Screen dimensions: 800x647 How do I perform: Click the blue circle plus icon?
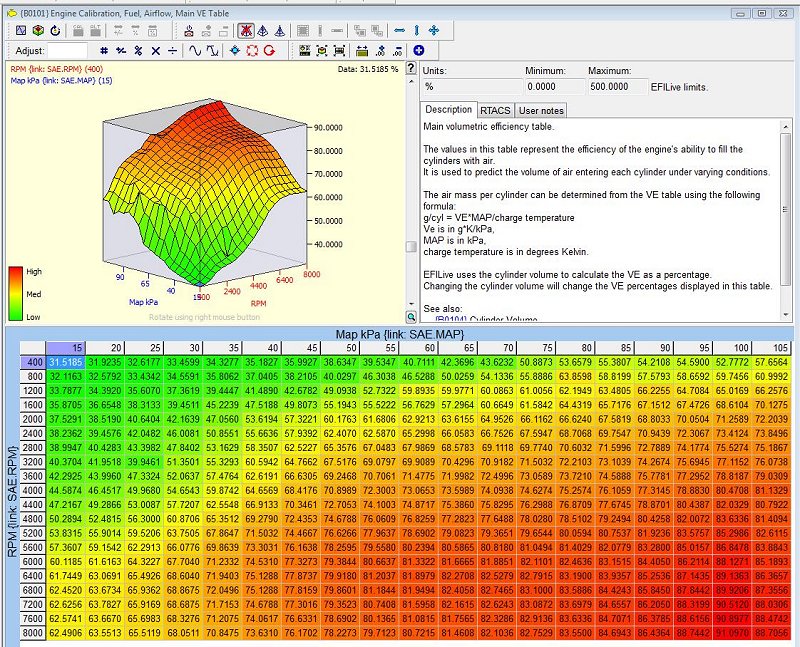pos(418,50)
